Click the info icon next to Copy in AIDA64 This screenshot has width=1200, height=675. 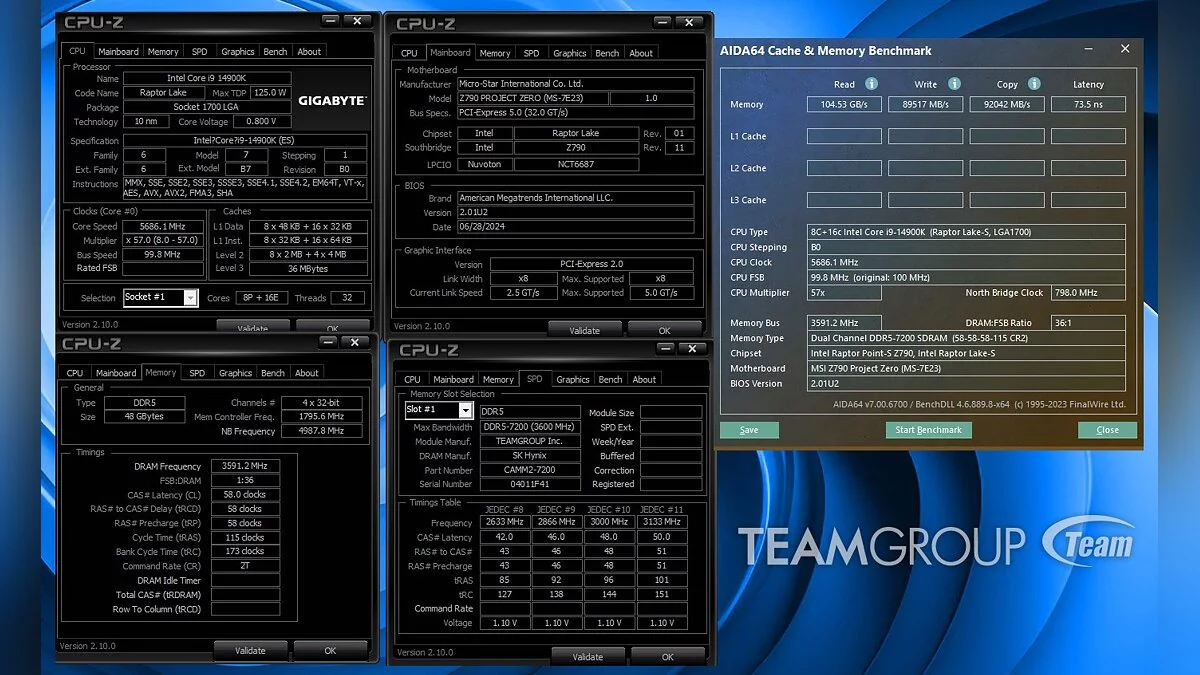point(1034,84)
